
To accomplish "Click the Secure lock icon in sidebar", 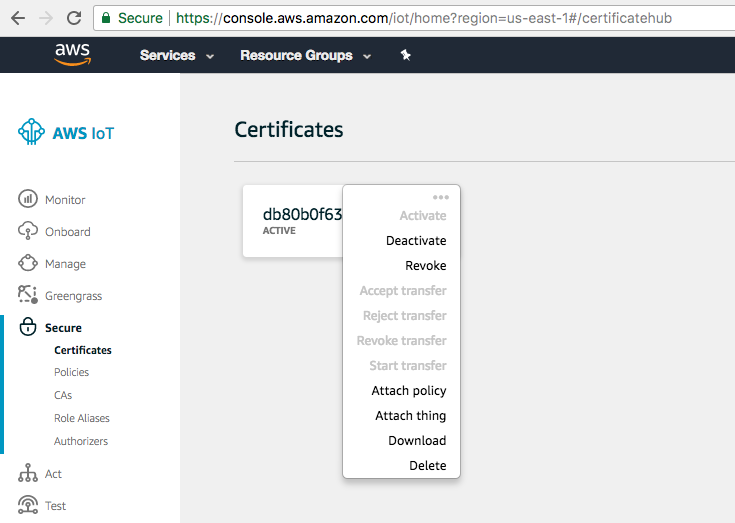I will click(28, 327).
